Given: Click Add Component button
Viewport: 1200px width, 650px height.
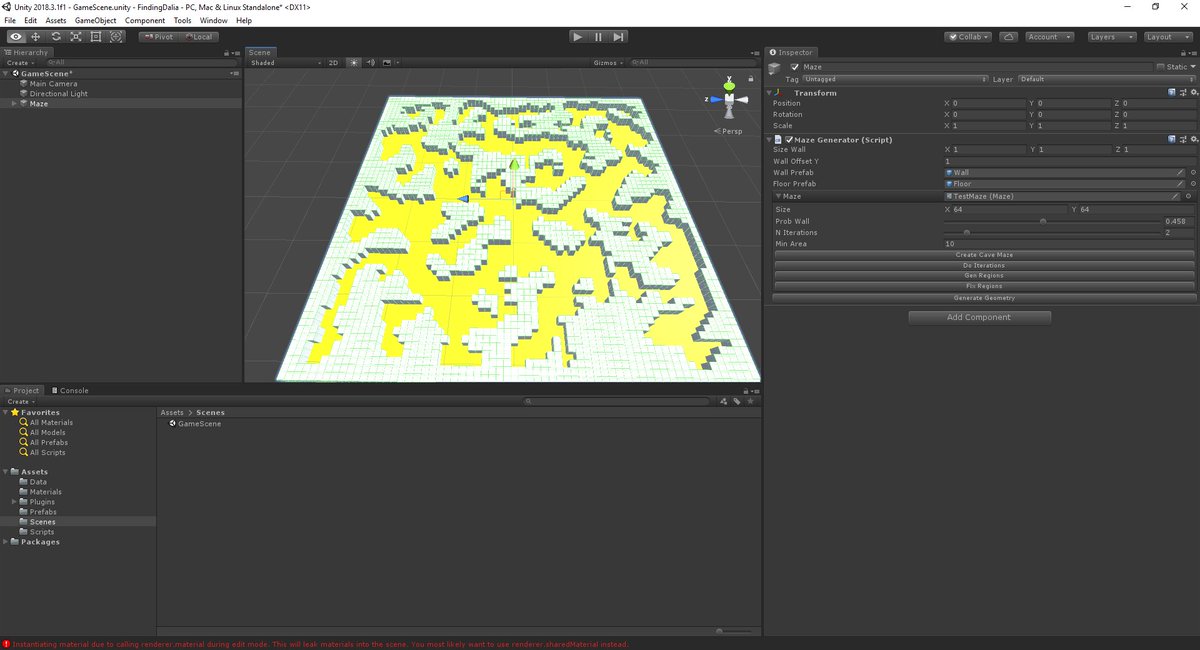Looking at the screenshot, I should 979,317.
